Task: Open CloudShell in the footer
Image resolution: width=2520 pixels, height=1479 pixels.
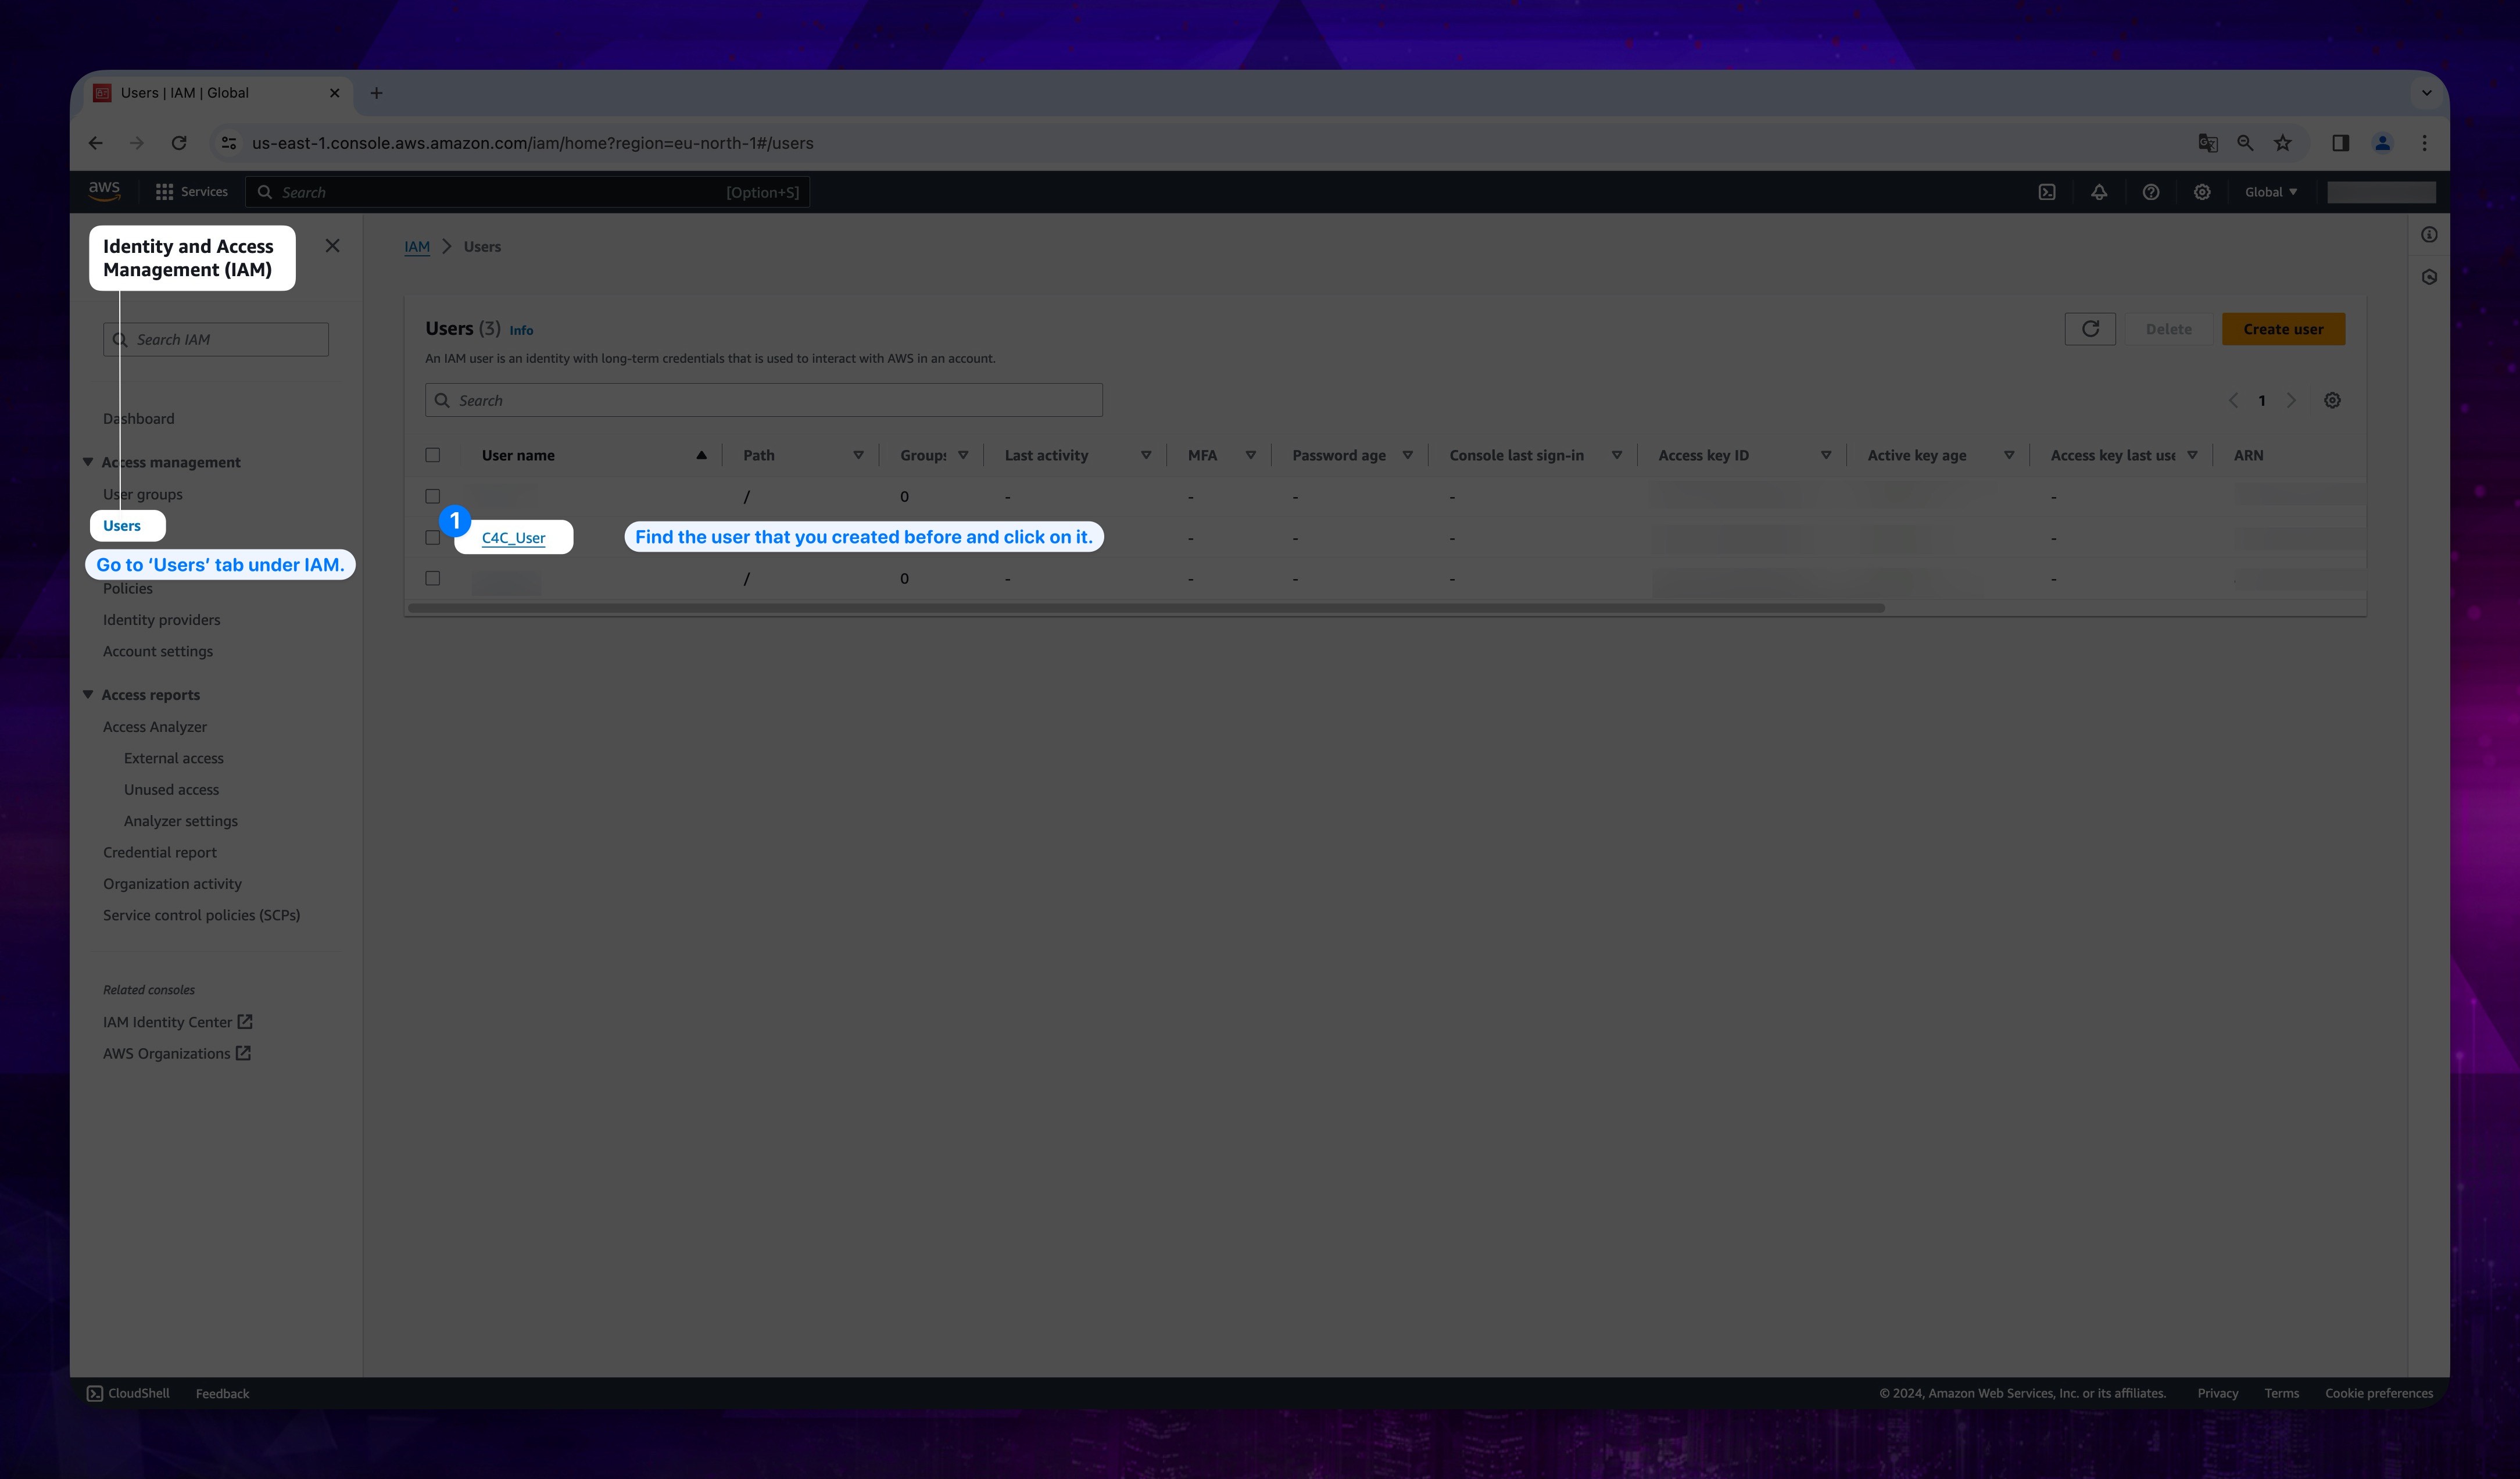Action: click(x=128, y=1393)
